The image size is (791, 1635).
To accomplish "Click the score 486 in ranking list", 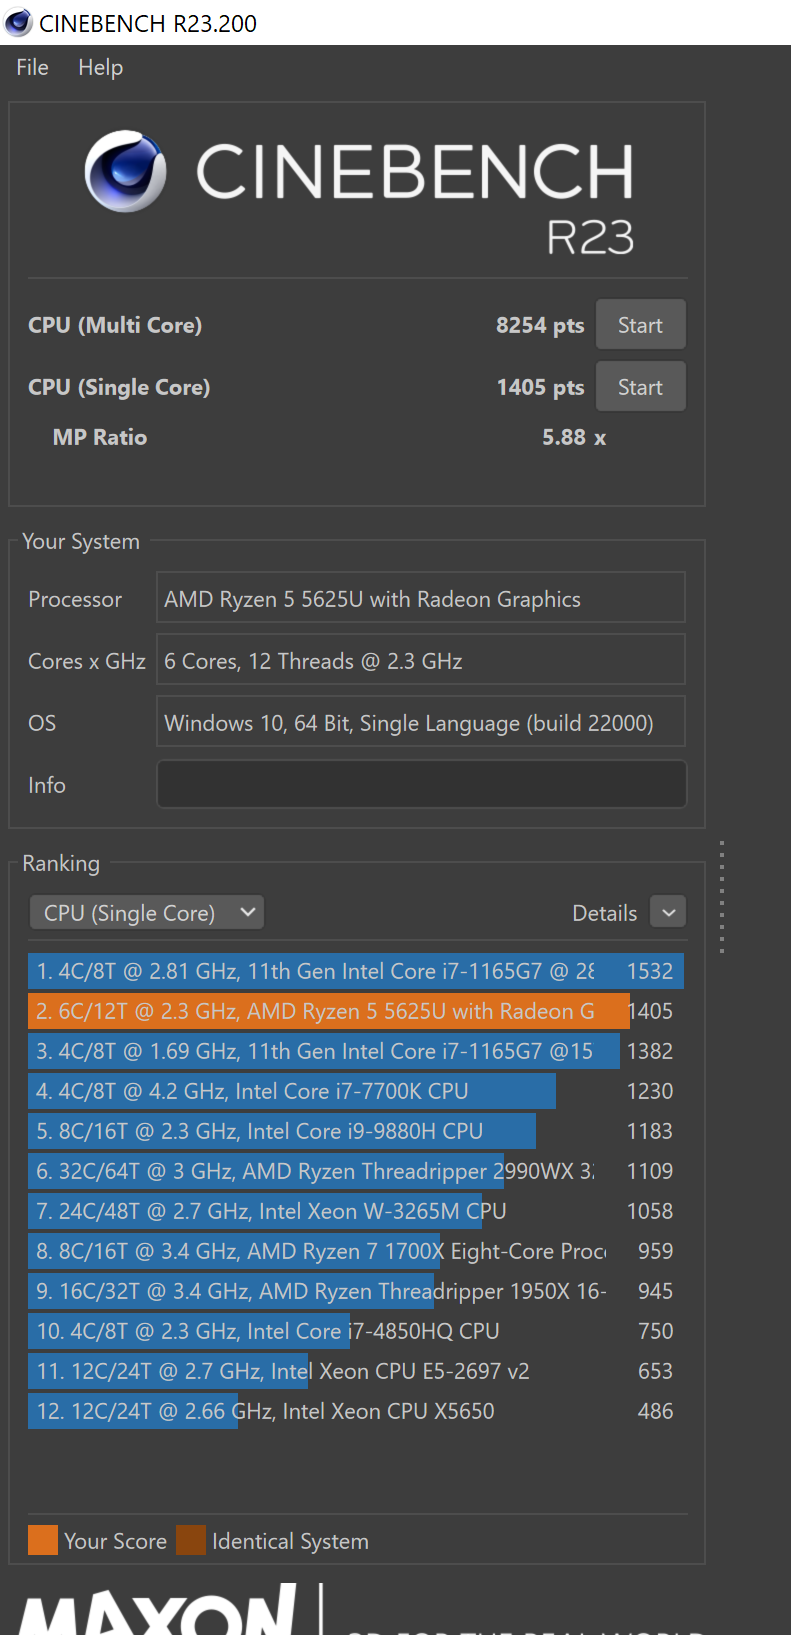I will (x=655, y=1411).
